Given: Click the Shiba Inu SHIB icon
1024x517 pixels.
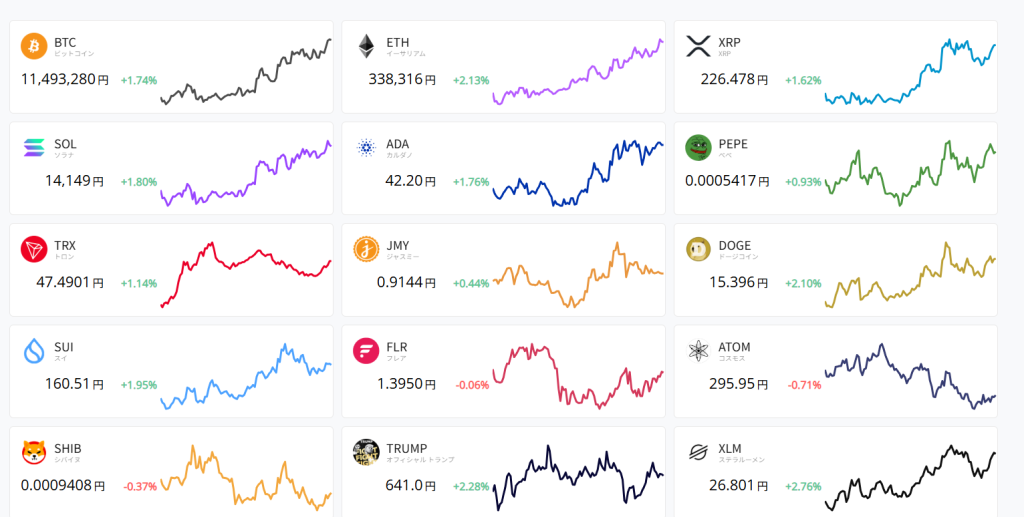Looking at the screenshot, I should 34,453.
